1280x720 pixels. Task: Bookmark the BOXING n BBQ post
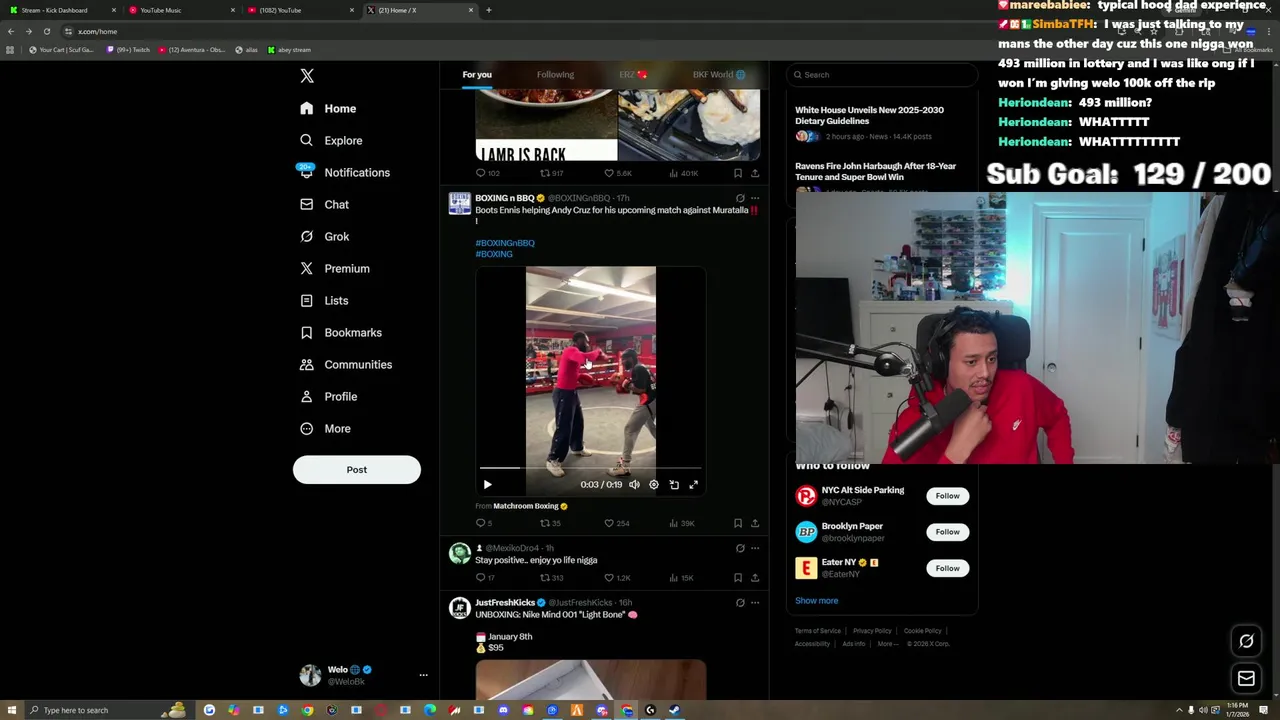(738, 523)
